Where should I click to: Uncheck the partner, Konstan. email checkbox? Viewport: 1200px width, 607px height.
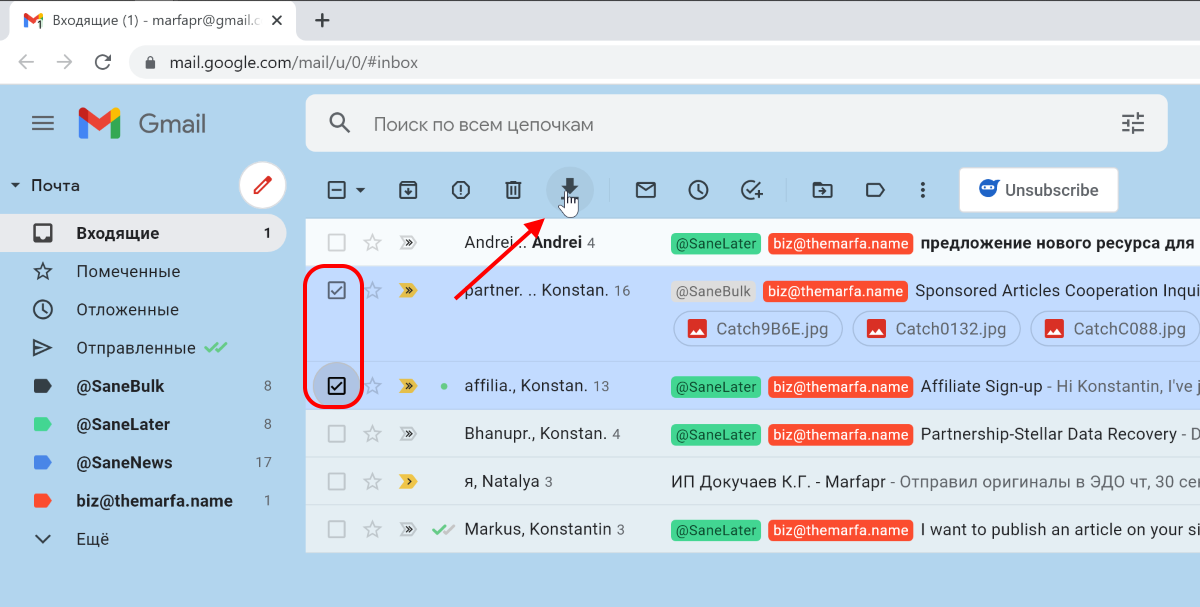(x=337, y=291)
